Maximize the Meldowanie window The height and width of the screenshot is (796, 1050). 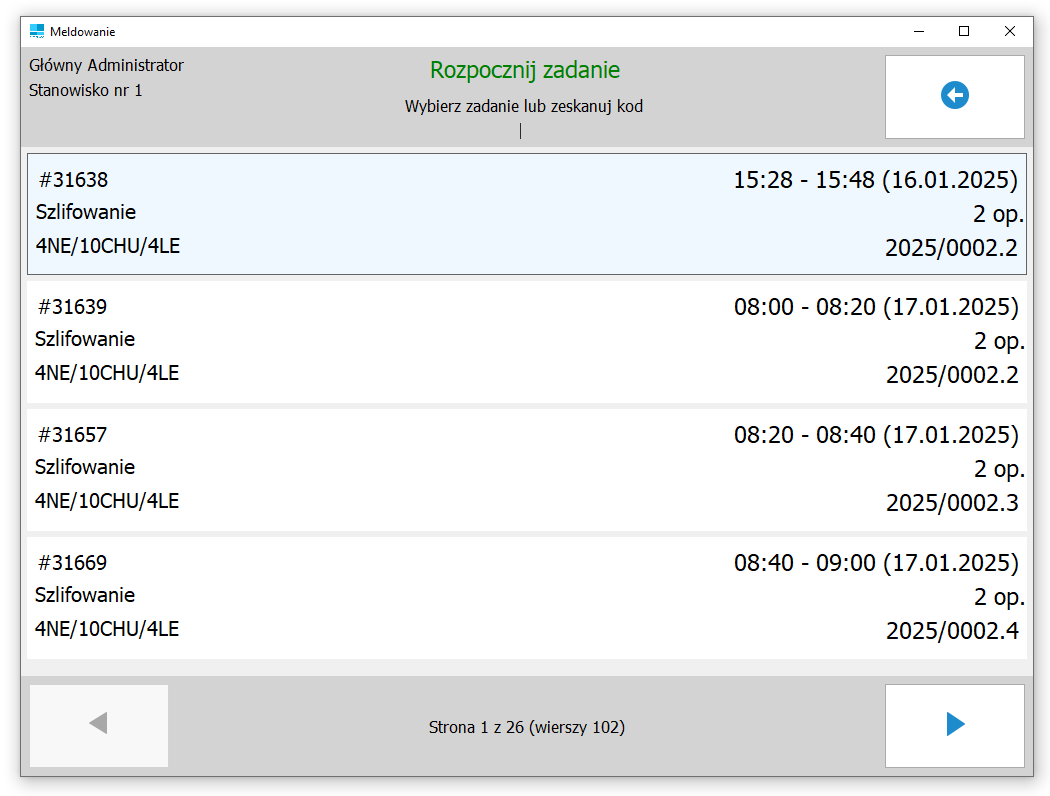[964, 32]
